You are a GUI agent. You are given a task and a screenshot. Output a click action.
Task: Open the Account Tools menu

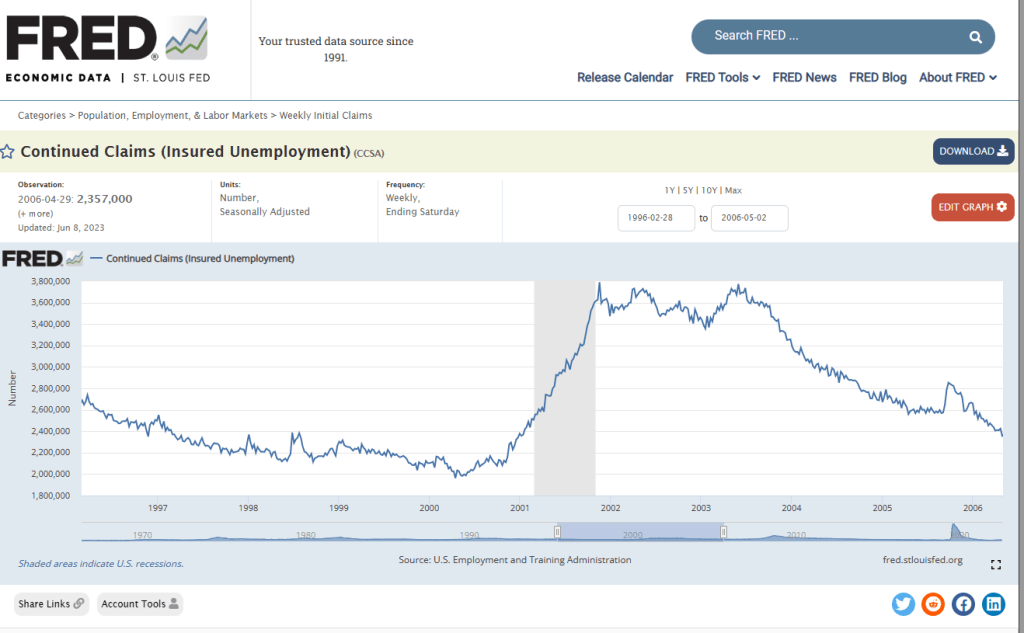coord(139,604)
